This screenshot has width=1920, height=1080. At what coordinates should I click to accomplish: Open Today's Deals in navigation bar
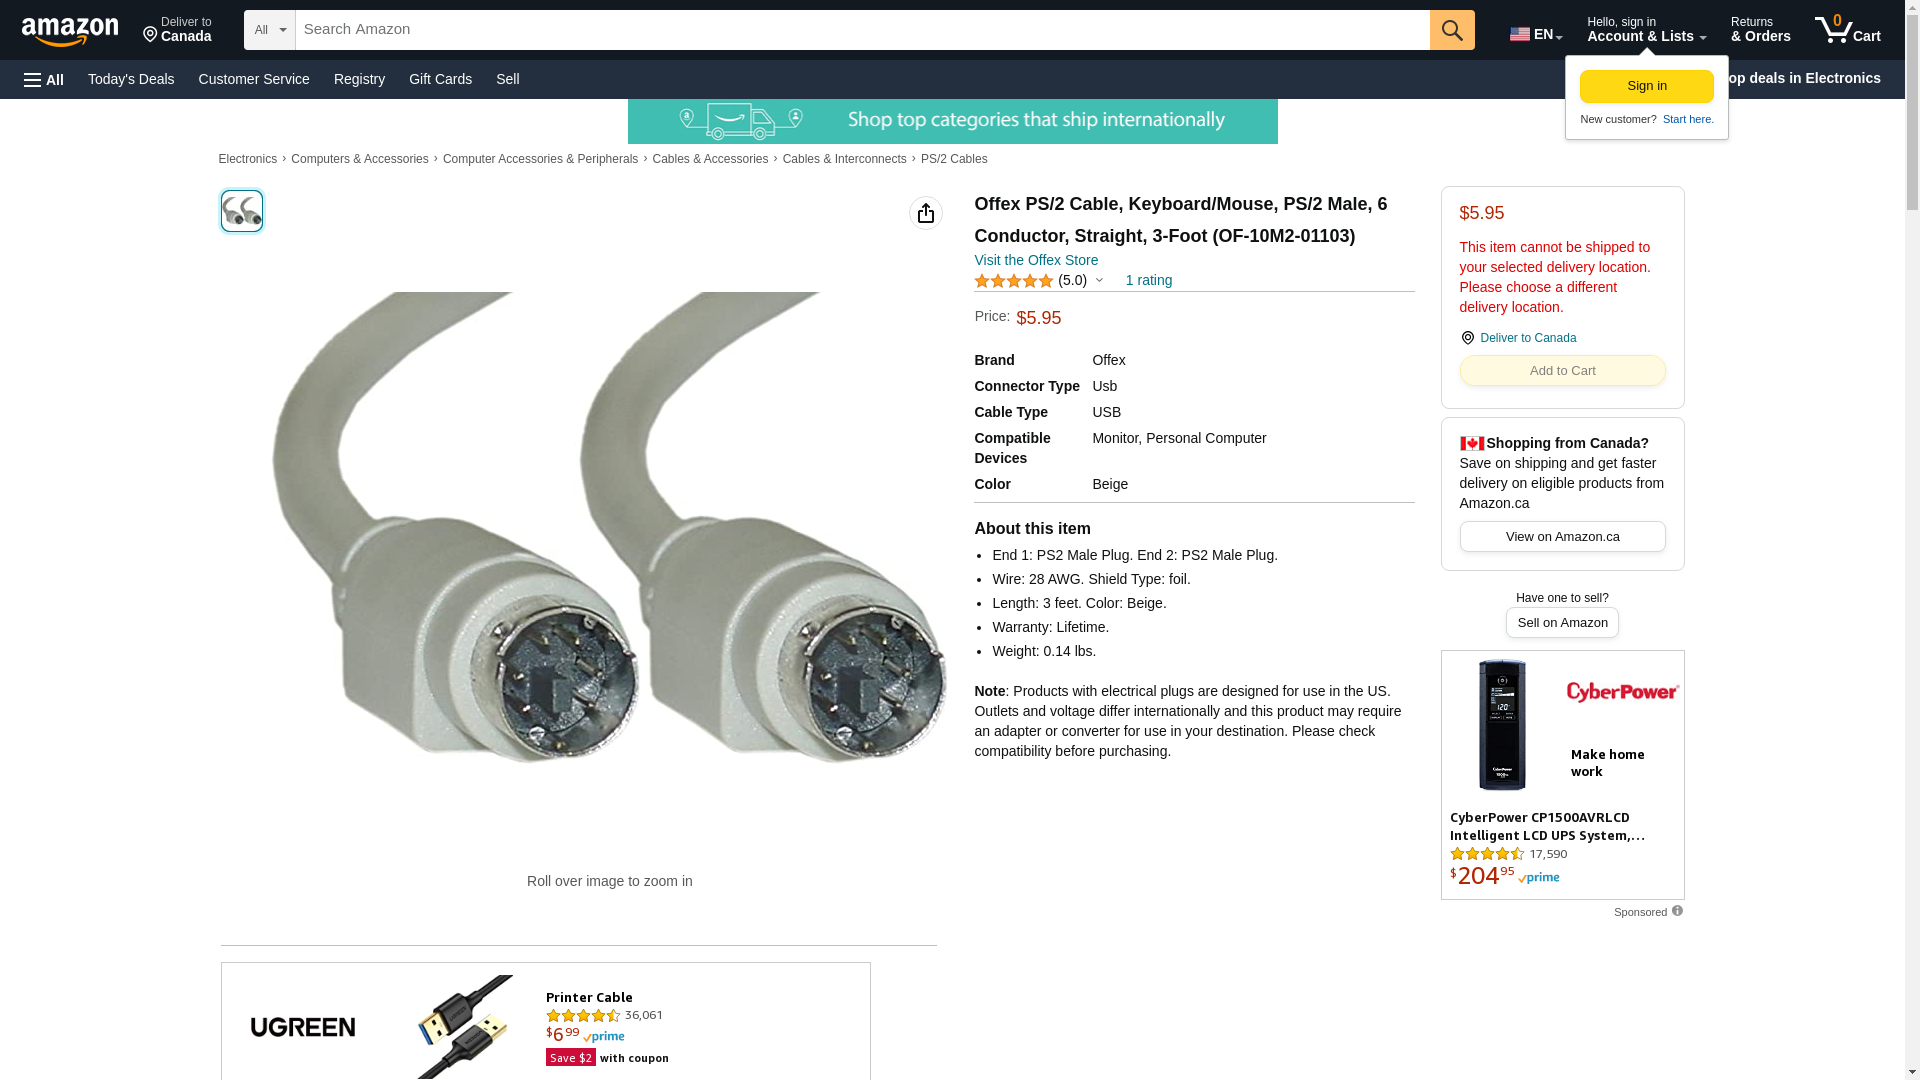coord(131,79)
